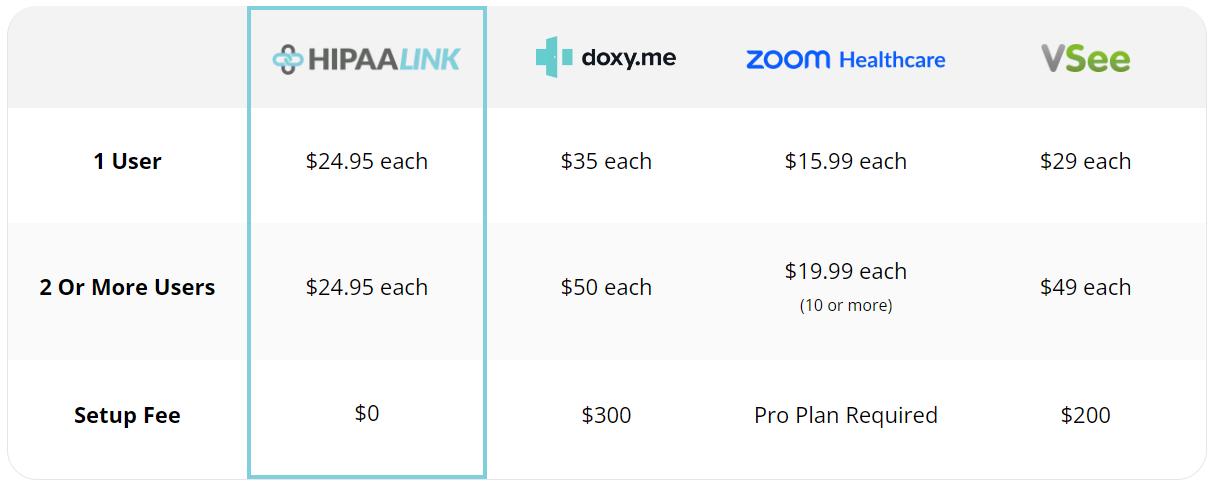Select the 1 User row label
1213x486 pixels.
[x=127, y=161]
